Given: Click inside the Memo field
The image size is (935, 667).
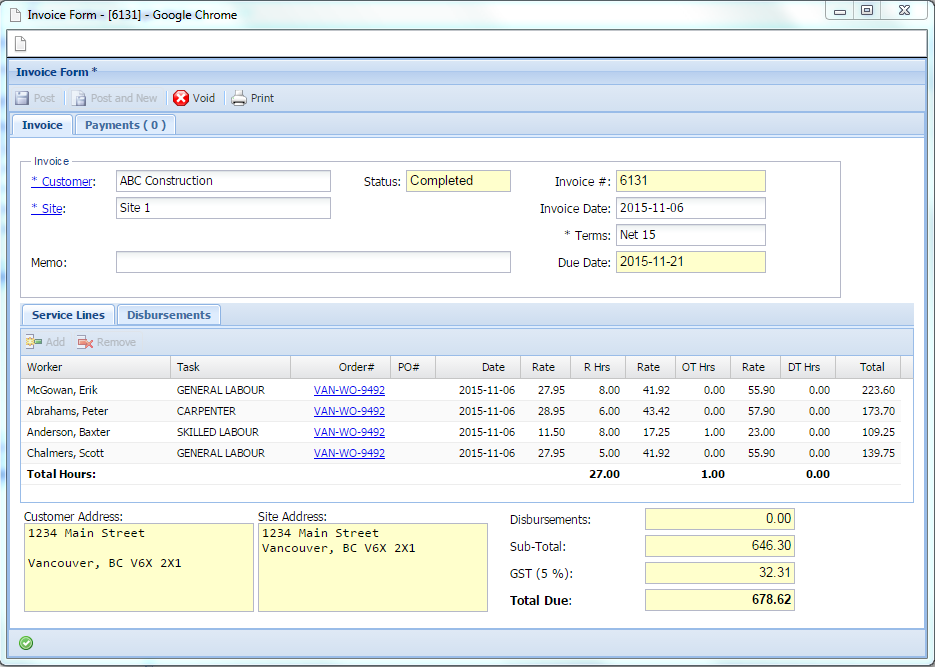Looking at the screenshot, I should pyautogui.click(x=313, y=261).
